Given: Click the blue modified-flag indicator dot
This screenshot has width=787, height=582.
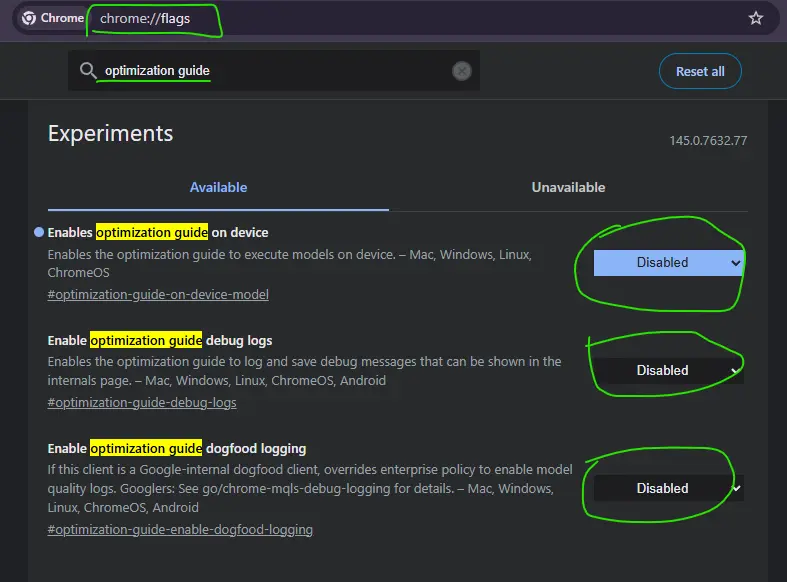Looking at the screenshot, I should click(39, 232).
